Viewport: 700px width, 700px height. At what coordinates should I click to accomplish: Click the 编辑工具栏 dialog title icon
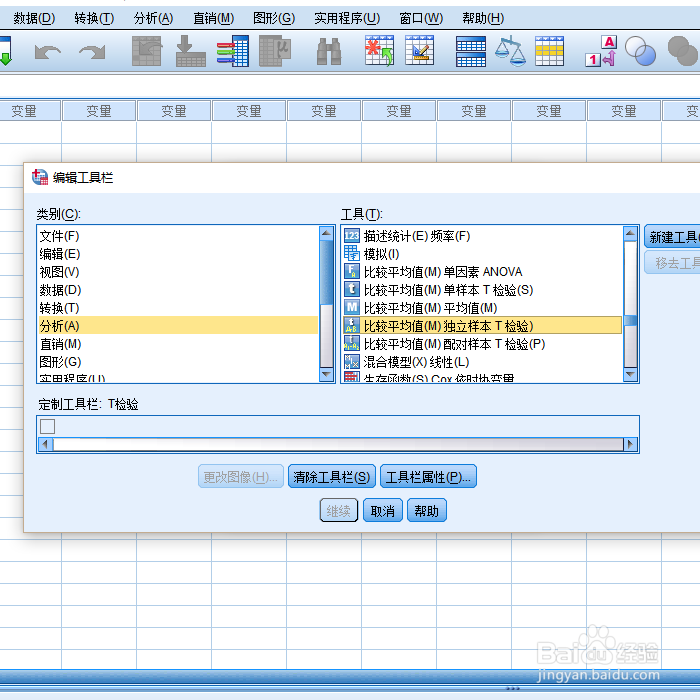coord(40,177)
